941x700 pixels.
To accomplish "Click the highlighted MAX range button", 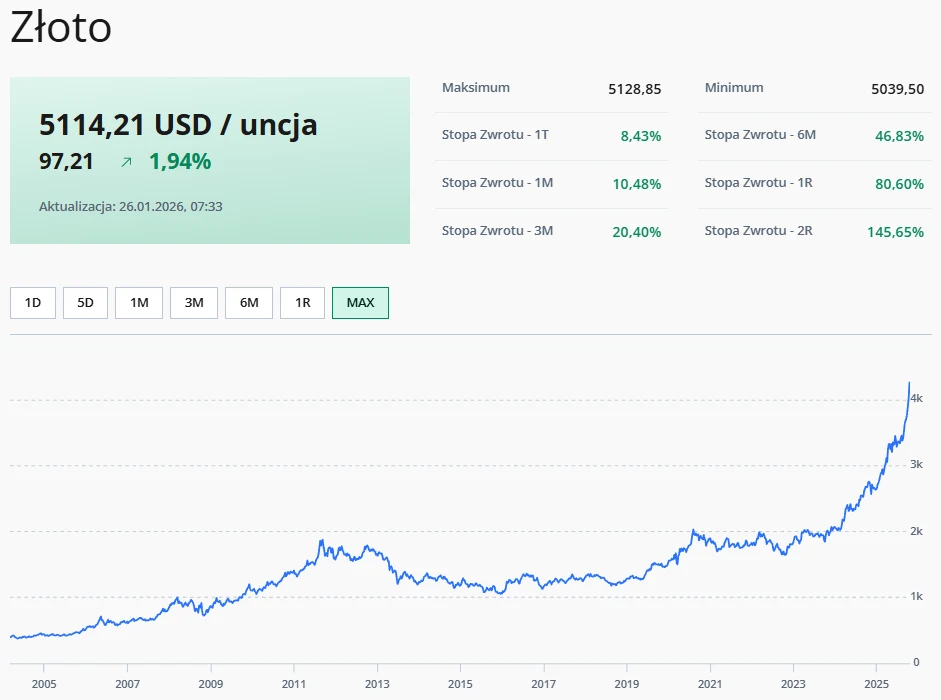I will coord(360,303).
